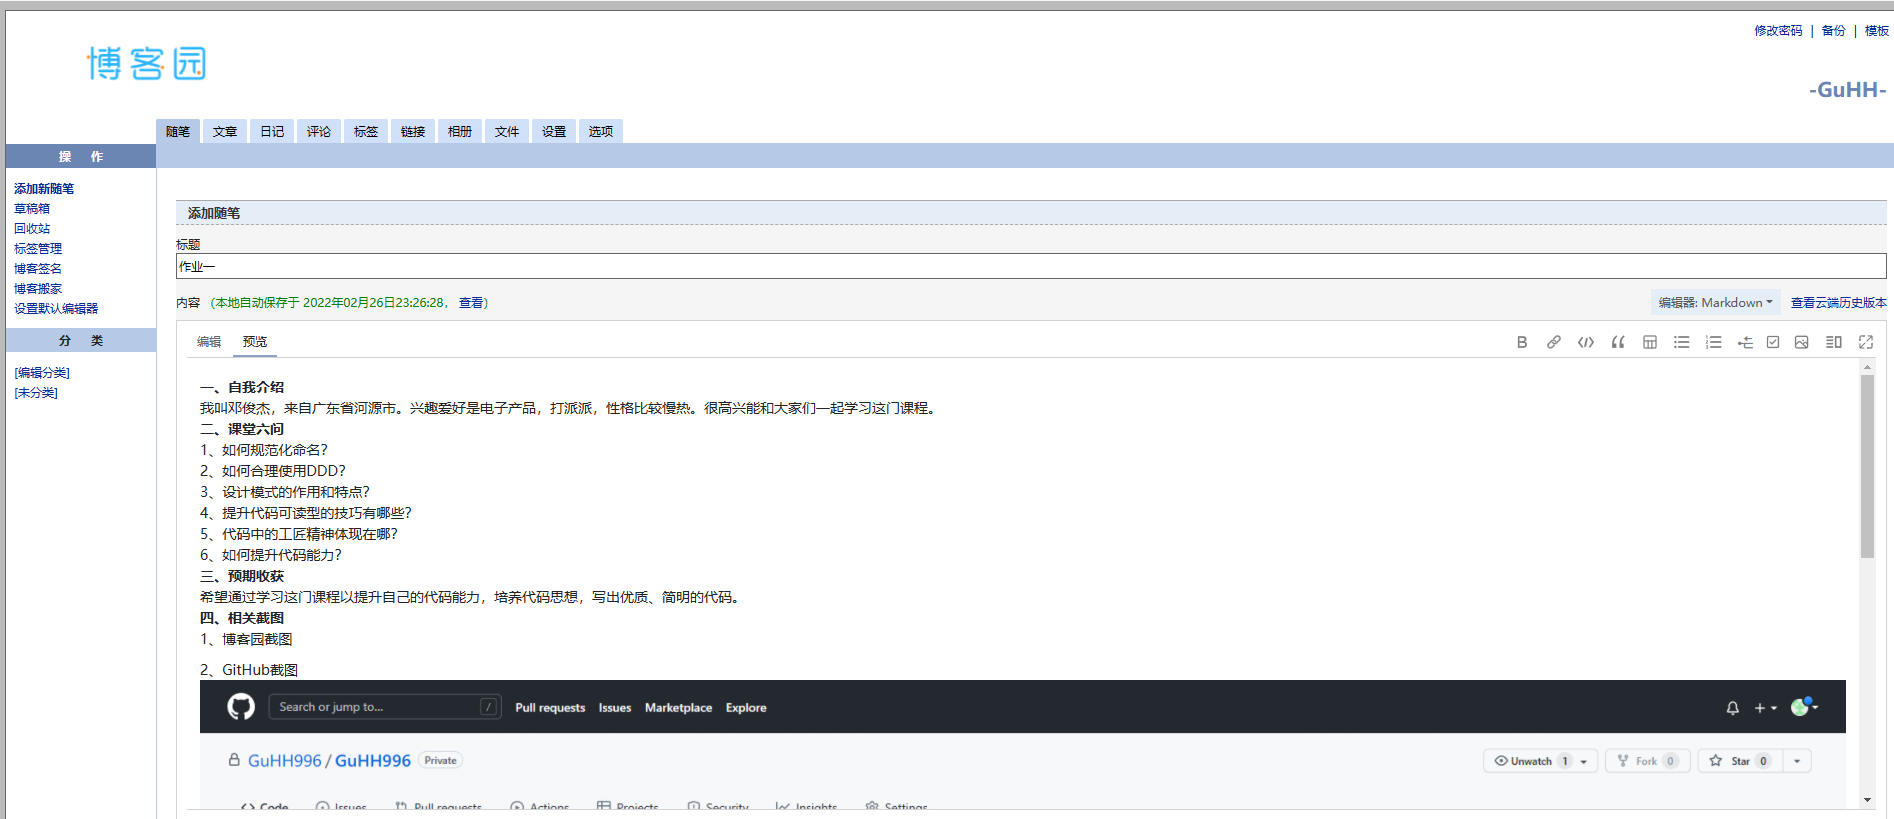Screen dimensions: 1894x819
Task: Open the 评论 tab
Action: tap(319, 131)
